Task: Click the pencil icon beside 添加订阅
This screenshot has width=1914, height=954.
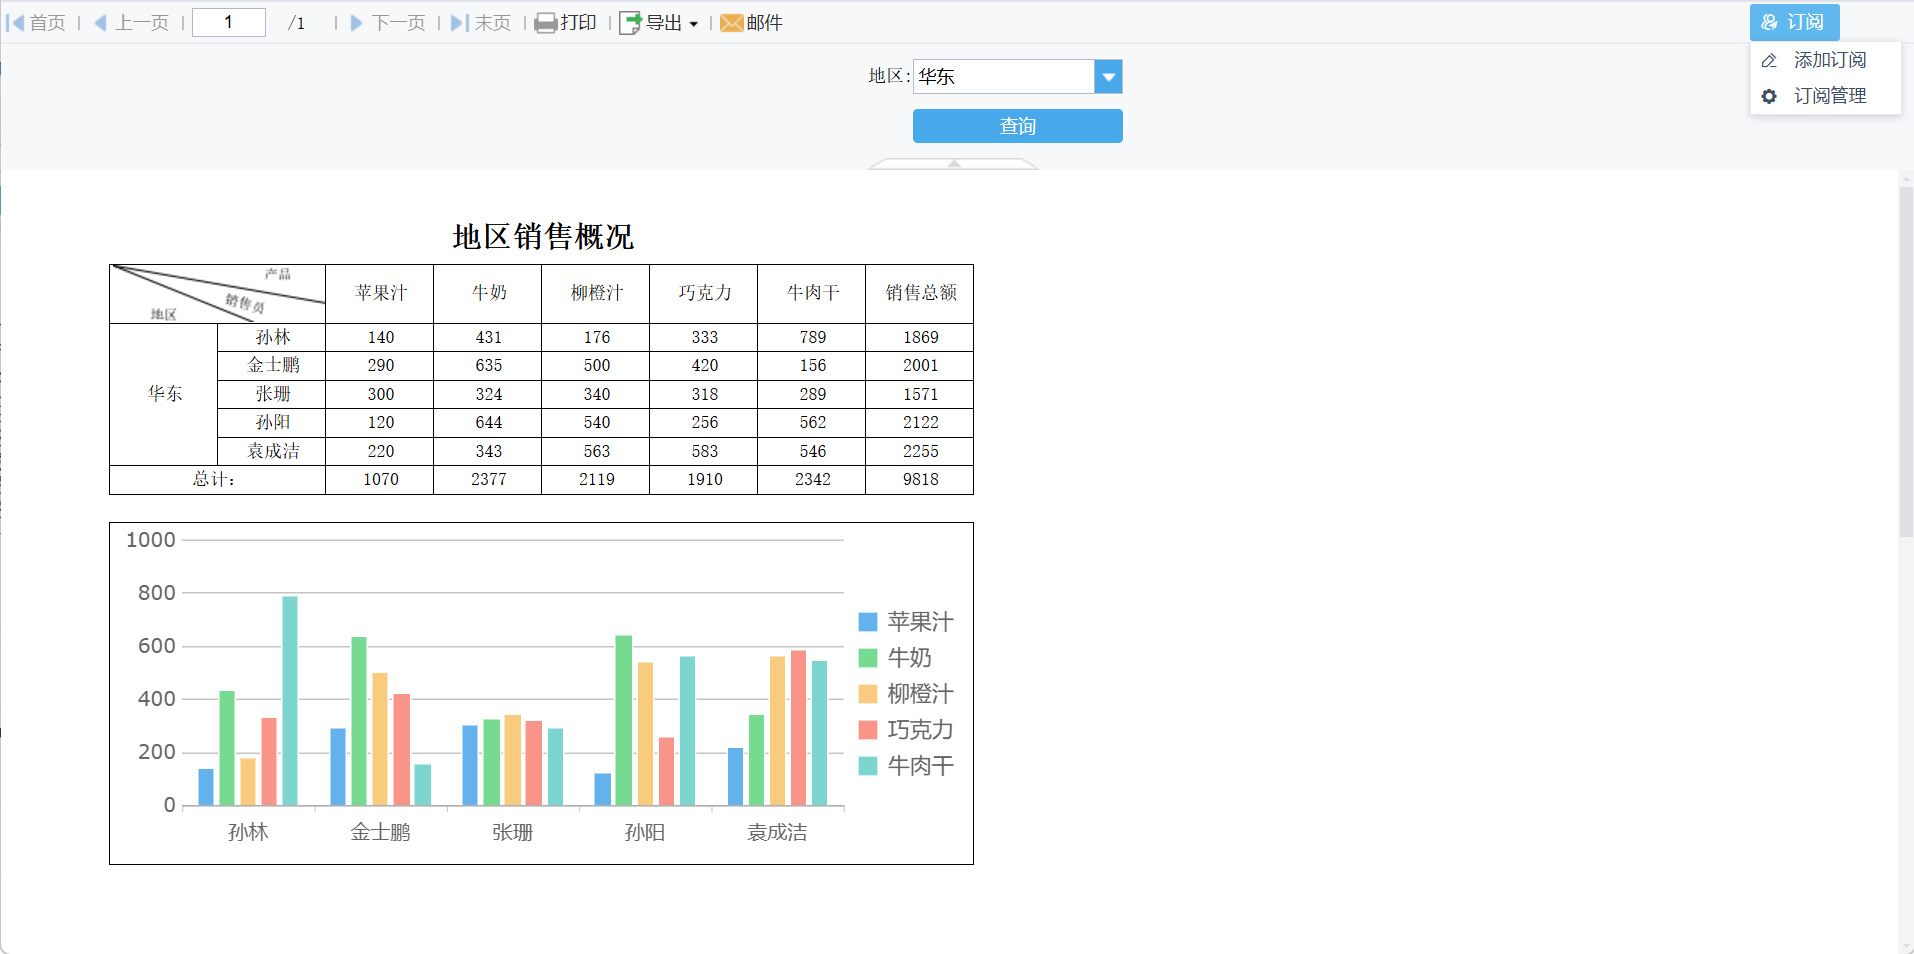Action: click(x=1769, y=60)
